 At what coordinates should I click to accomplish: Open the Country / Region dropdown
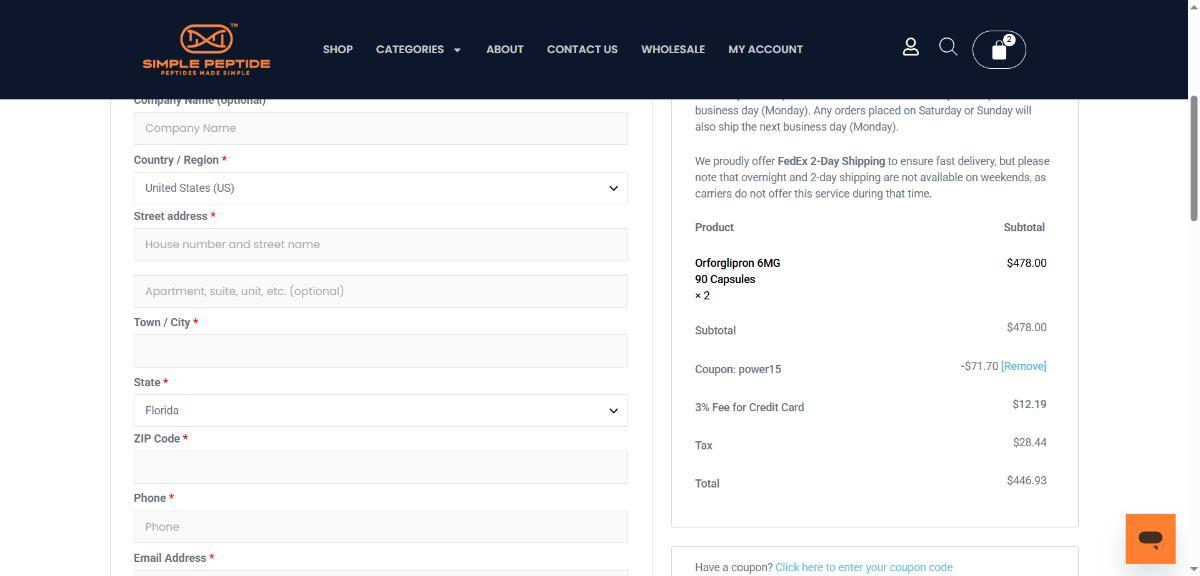tap(380, 188)
